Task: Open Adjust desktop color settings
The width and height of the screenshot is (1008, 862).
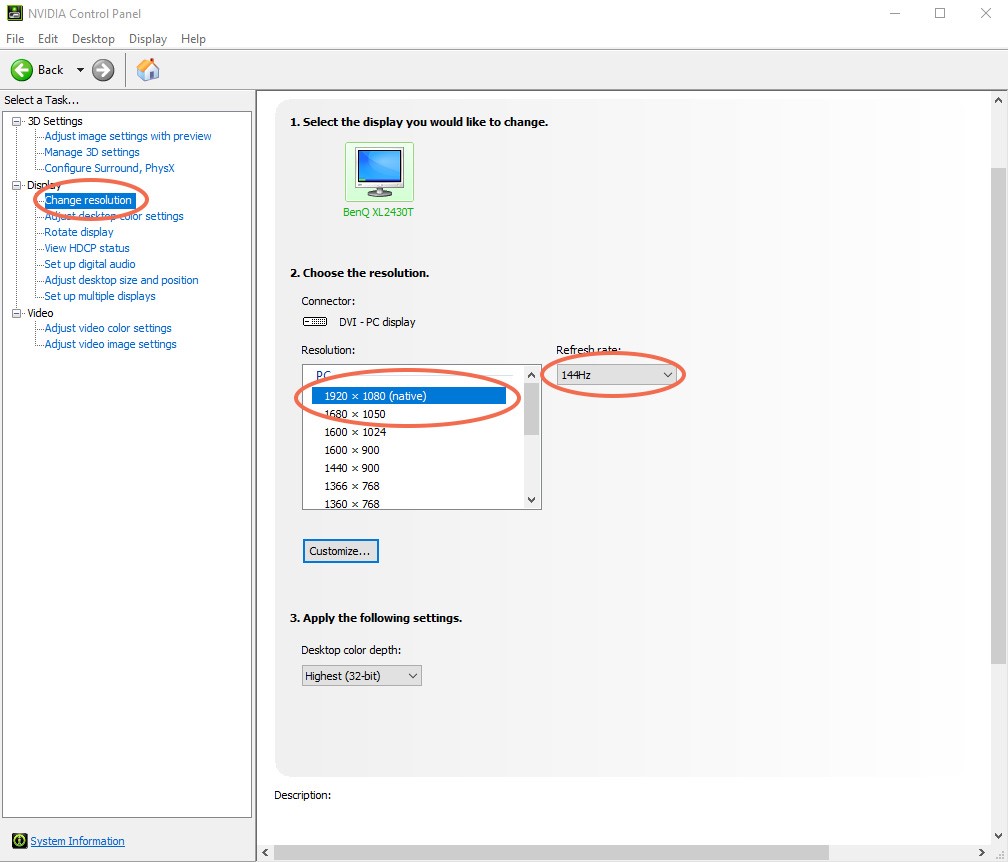Action: (x=114, y=216)
